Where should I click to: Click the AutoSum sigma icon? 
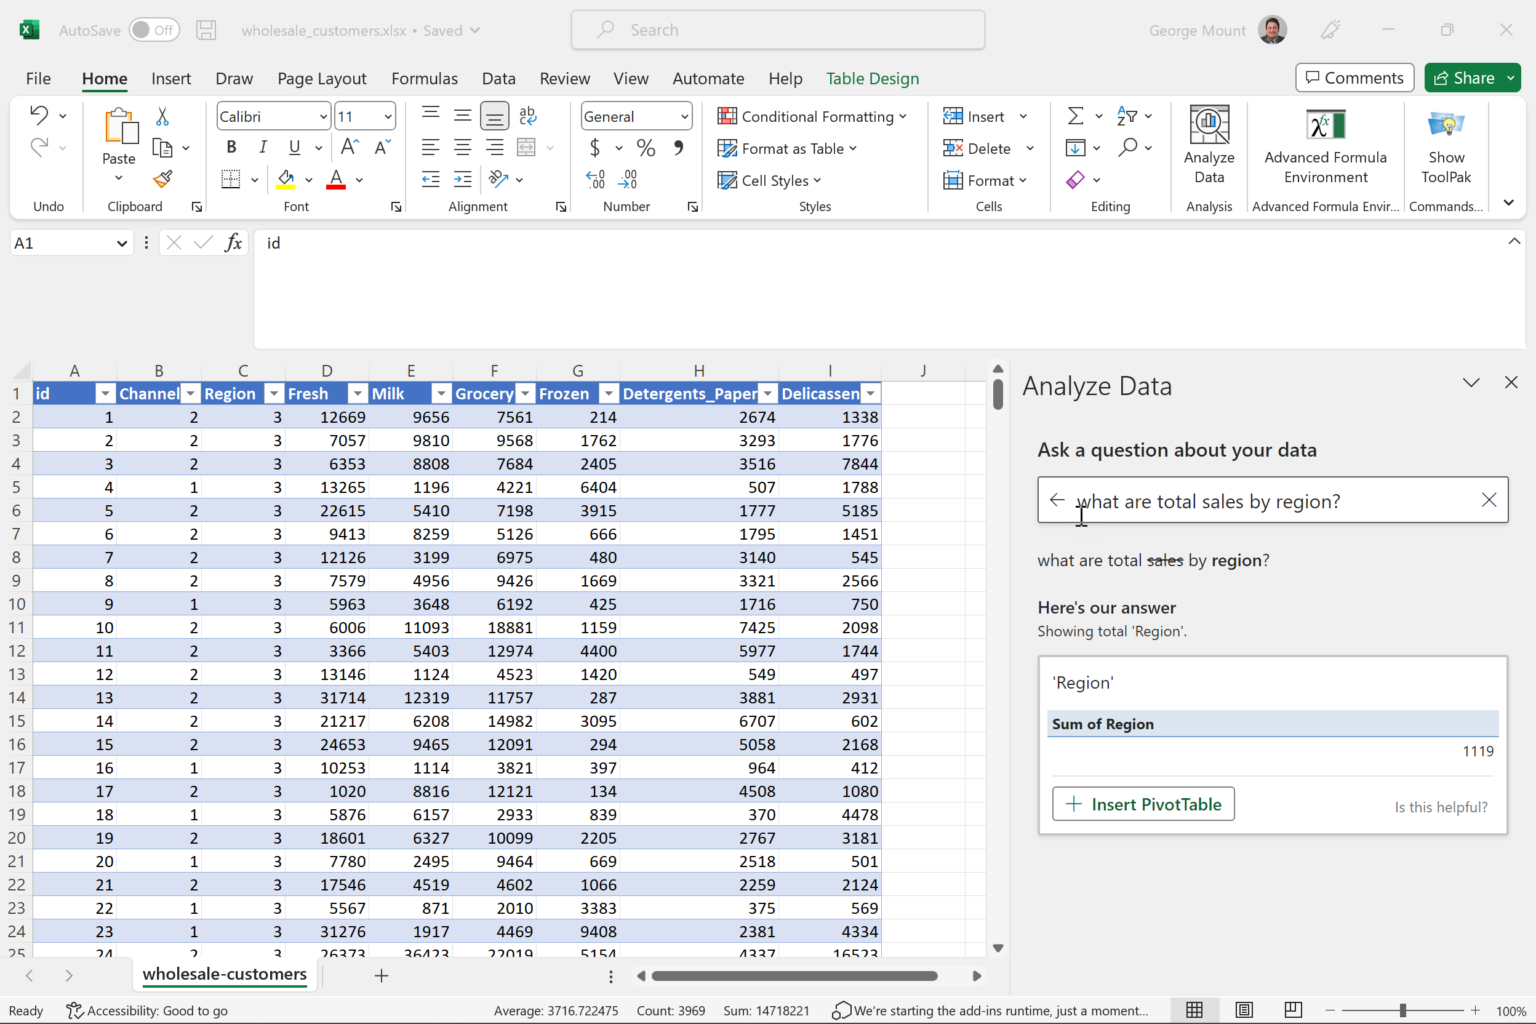click(x=1075, y=116)
